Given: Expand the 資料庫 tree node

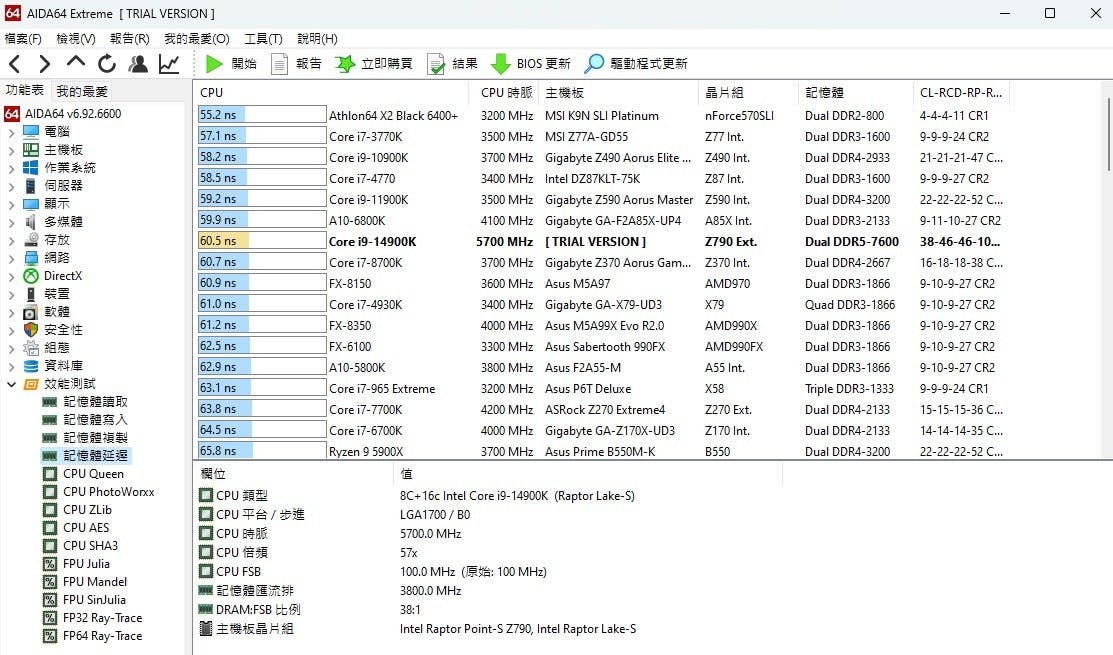Looking at the screenshot, I should [11, 366].
